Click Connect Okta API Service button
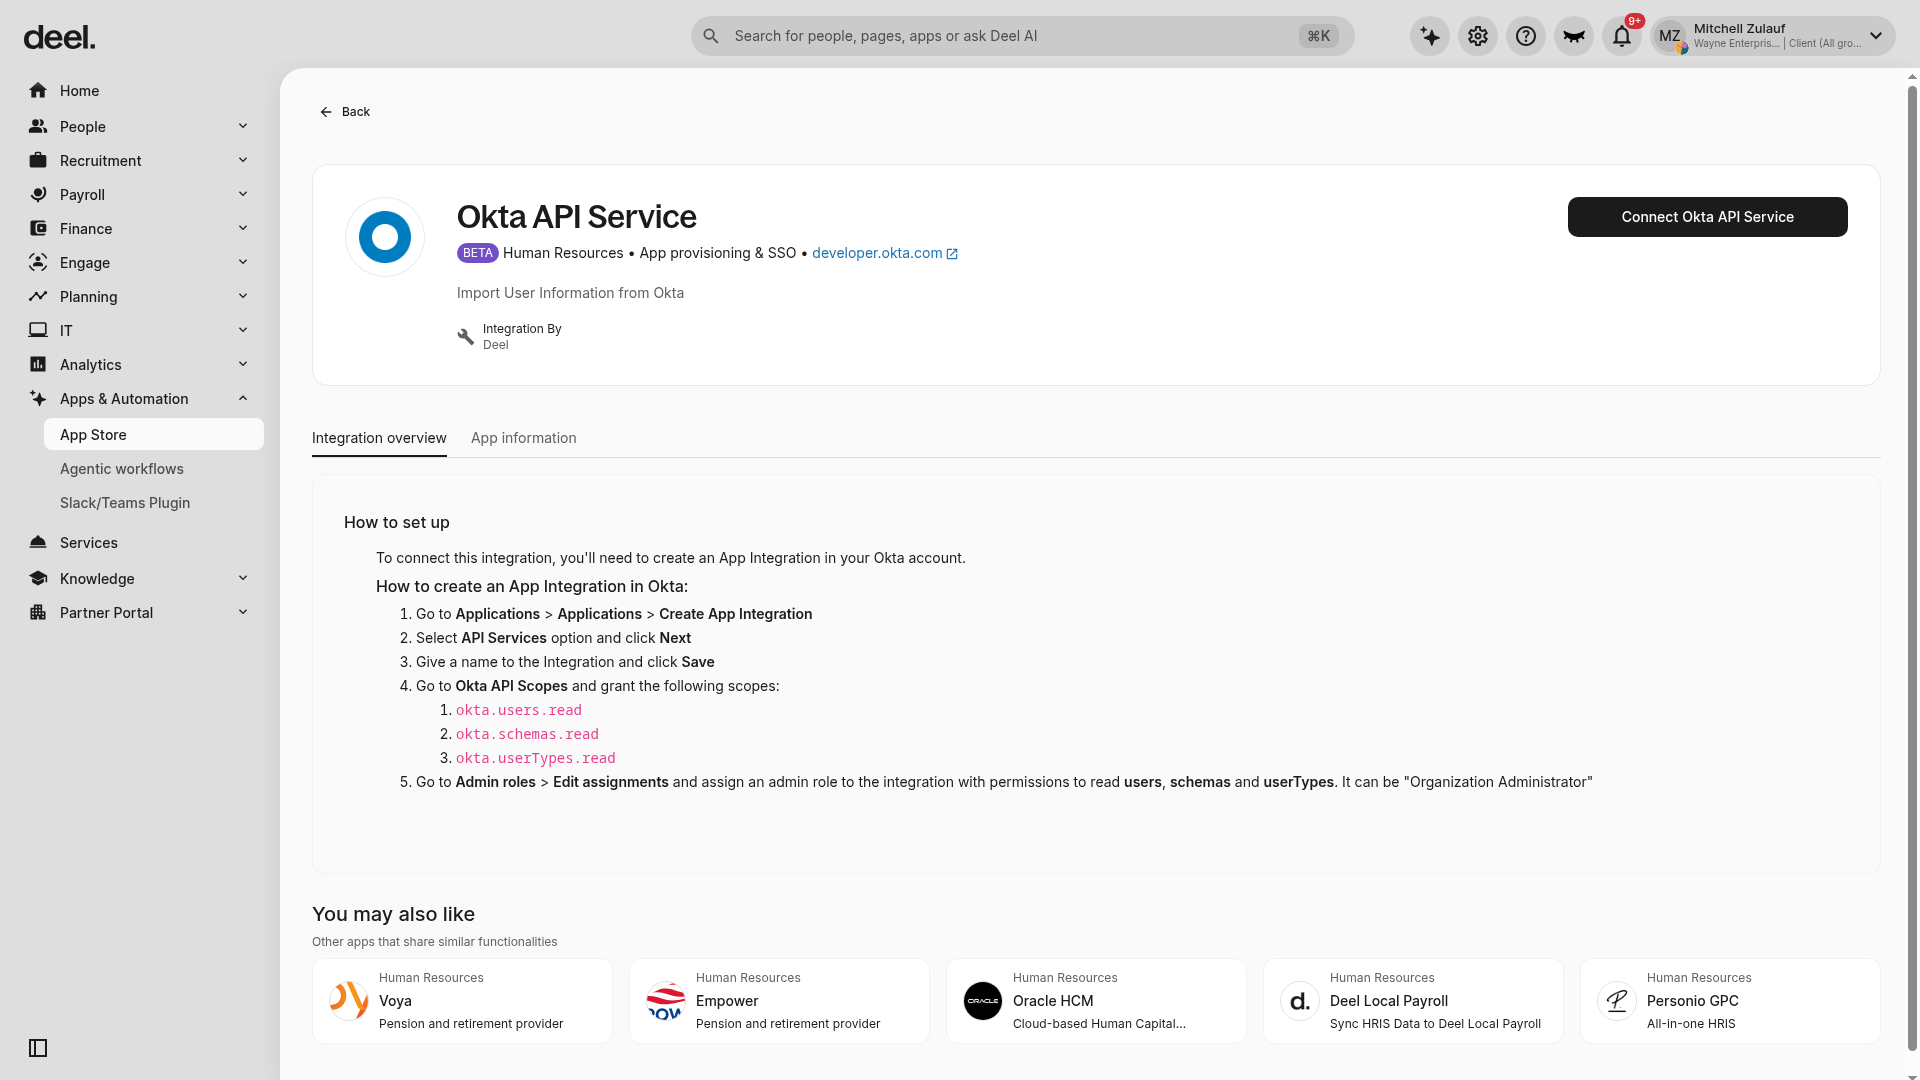1920x1080 pixels. click(1708, 217)
